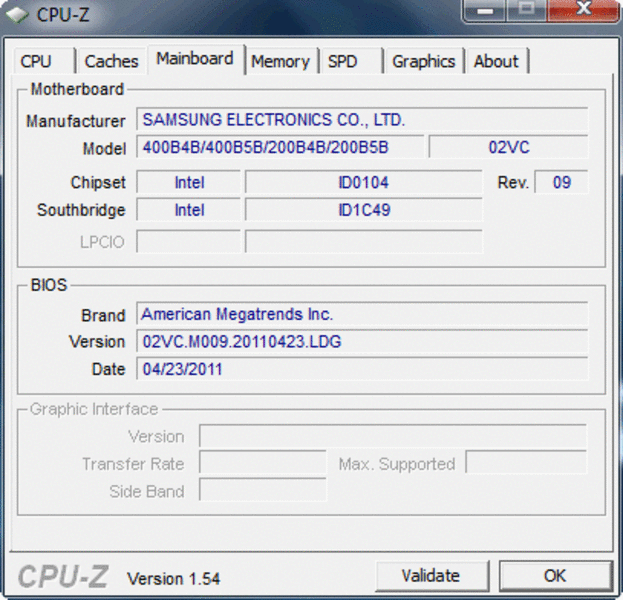Open the Caches tab
623x600 pixels.
tap(112, 61)
